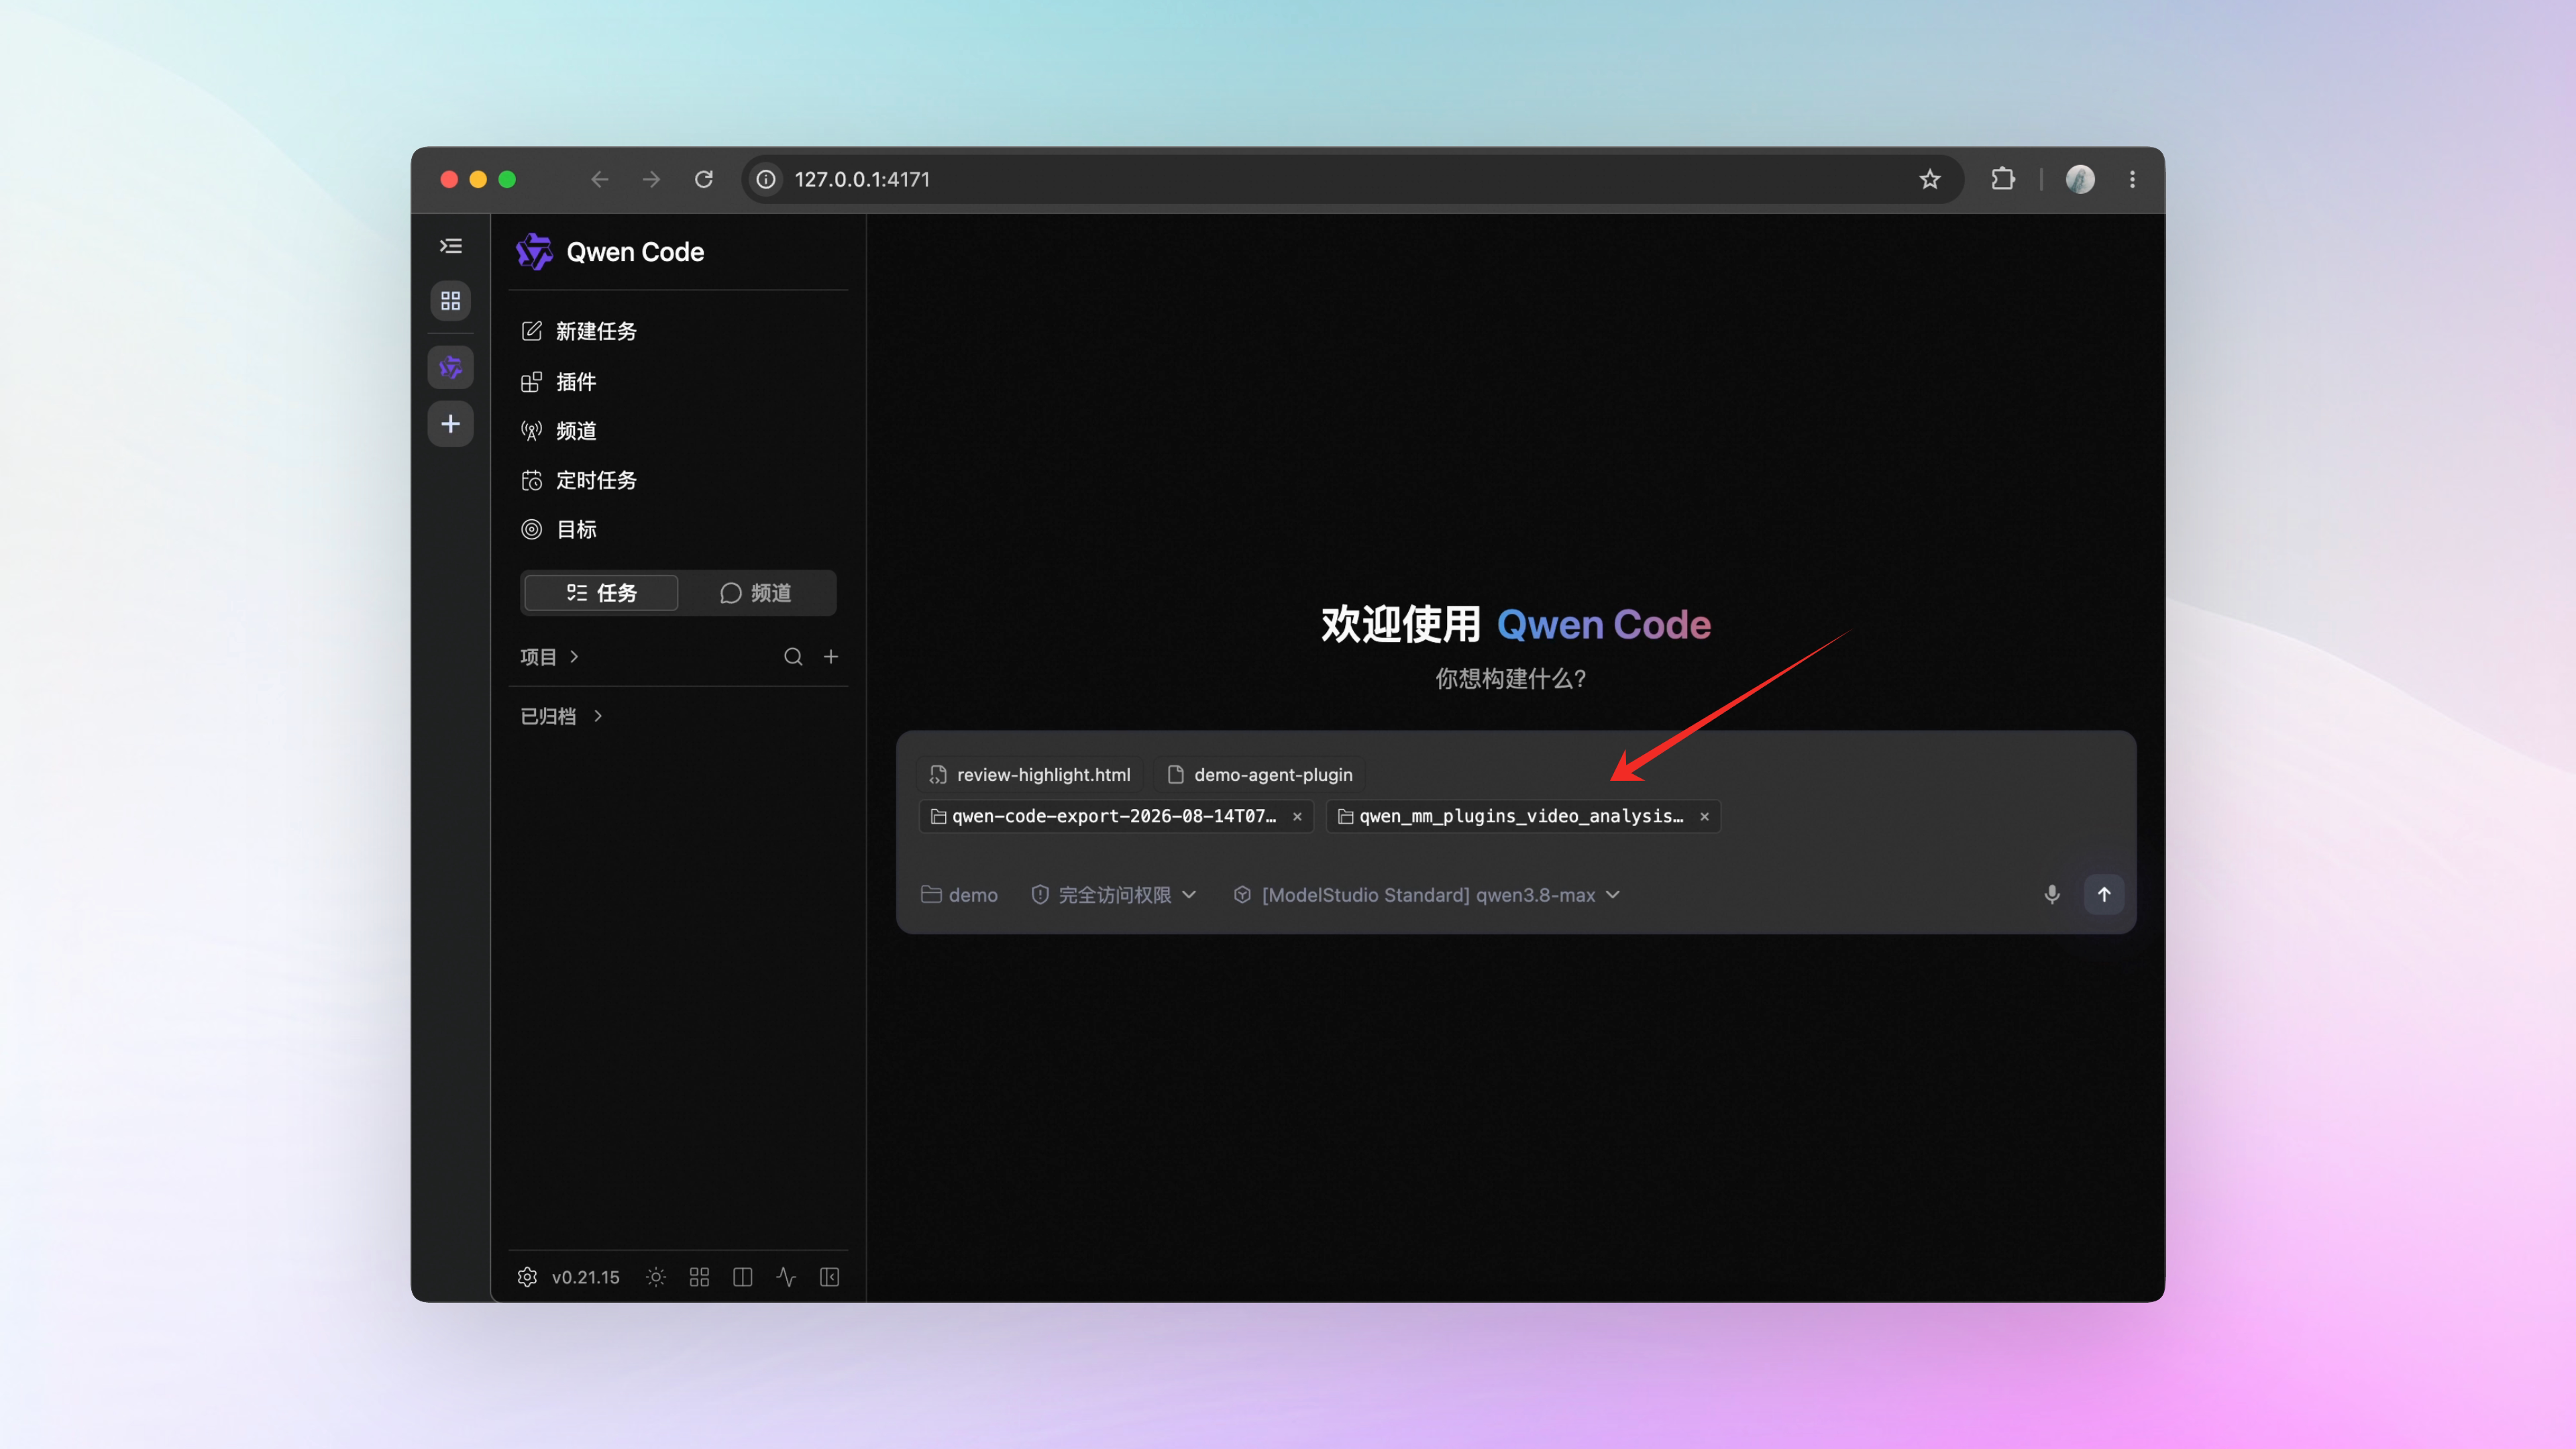Remove the qwen-code-export attachment
Image resolution: width=2576 pixels, height=1449 pixels.
pos(1297,816)
